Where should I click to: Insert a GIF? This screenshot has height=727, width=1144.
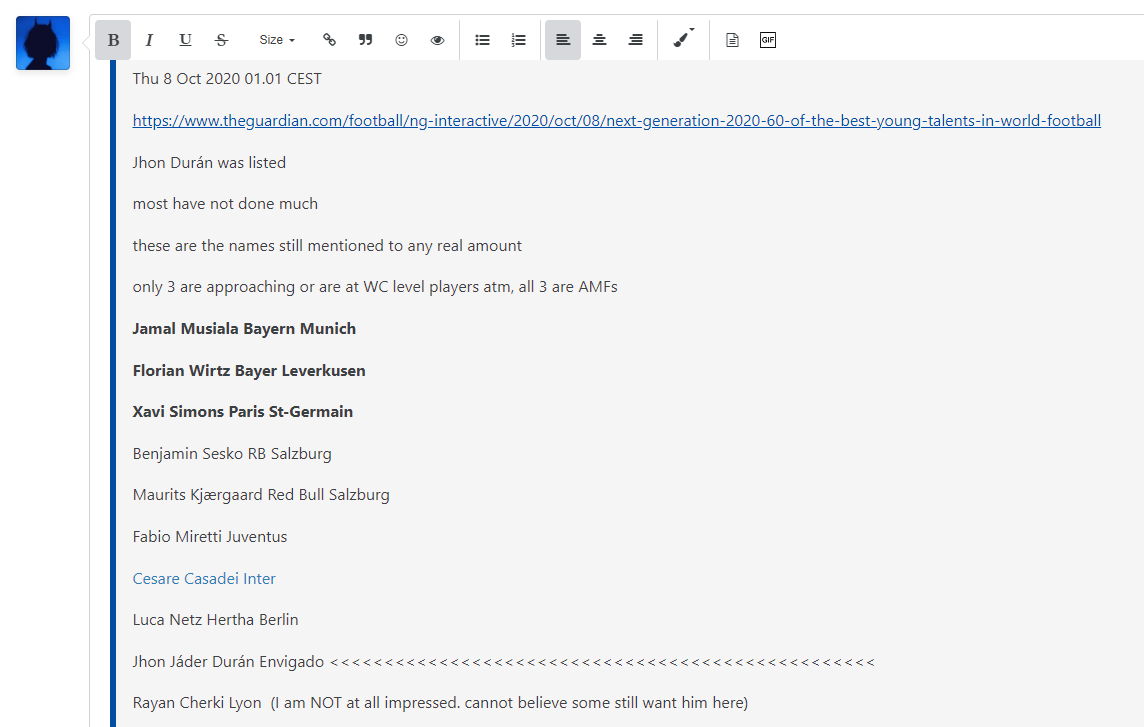pos(768,40)
